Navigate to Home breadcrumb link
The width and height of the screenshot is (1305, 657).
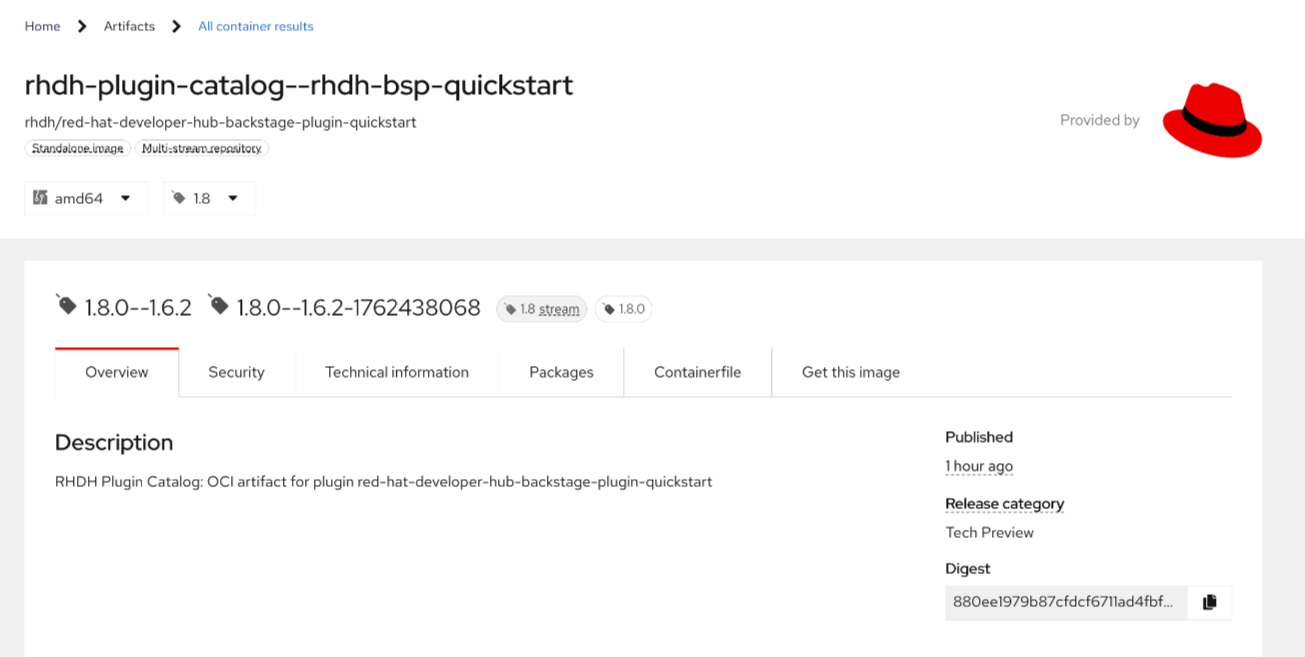click(42, 26)
